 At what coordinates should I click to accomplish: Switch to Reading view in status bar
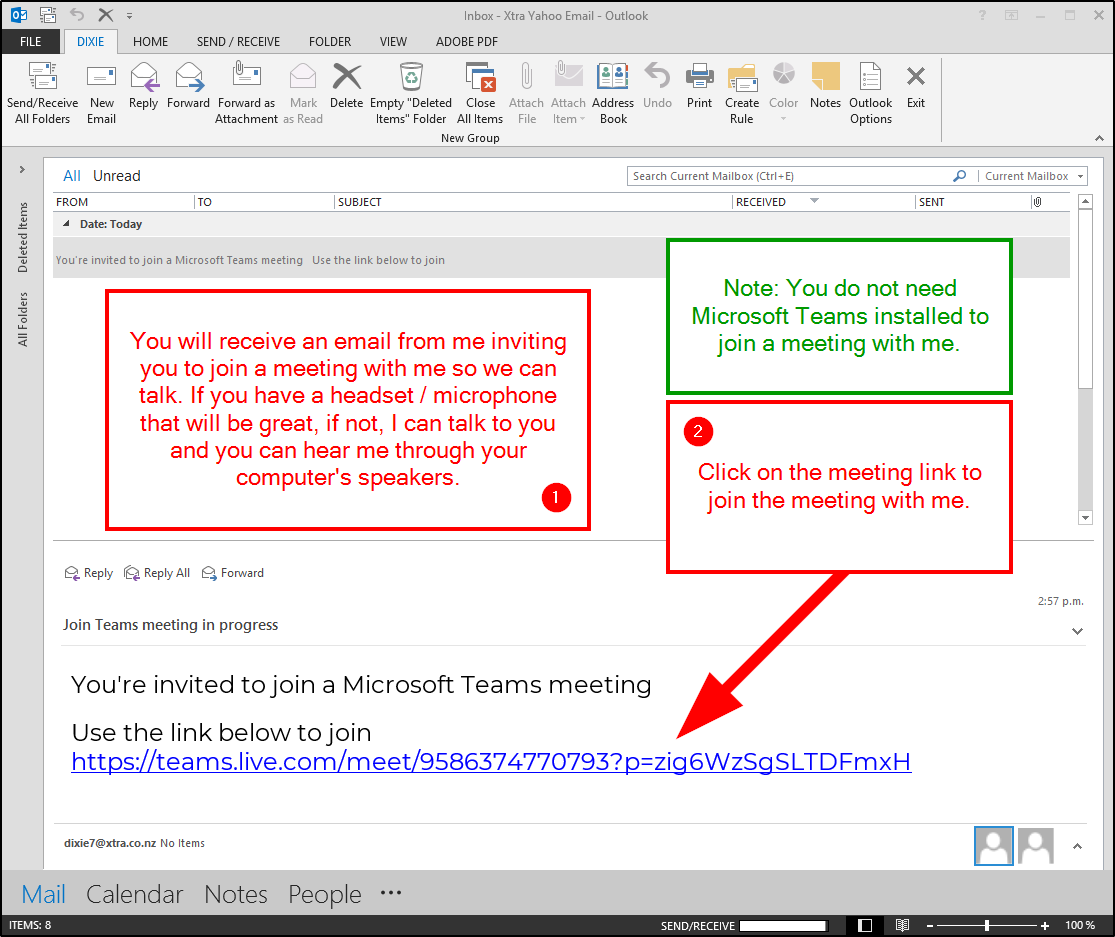point(902,925)
